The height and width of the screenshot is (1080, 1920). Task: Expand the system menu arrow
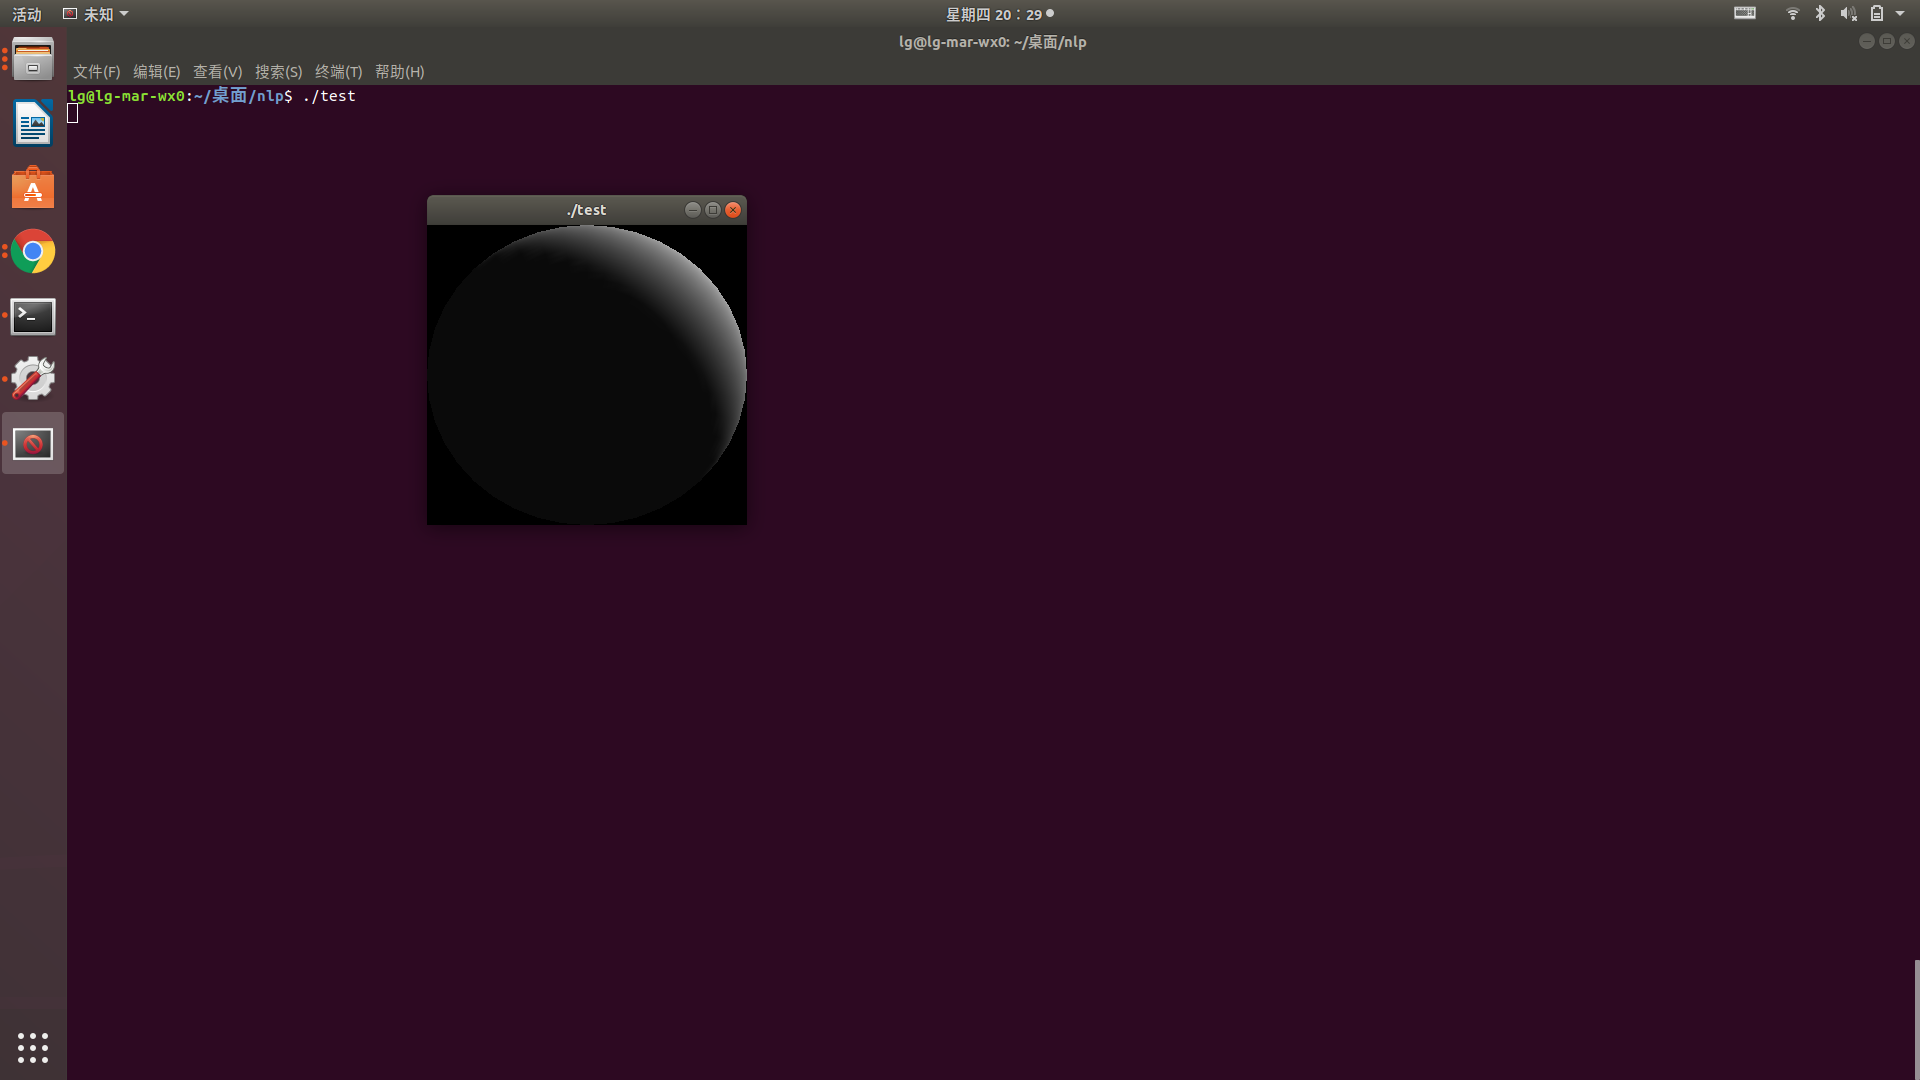pos(1900,13)
